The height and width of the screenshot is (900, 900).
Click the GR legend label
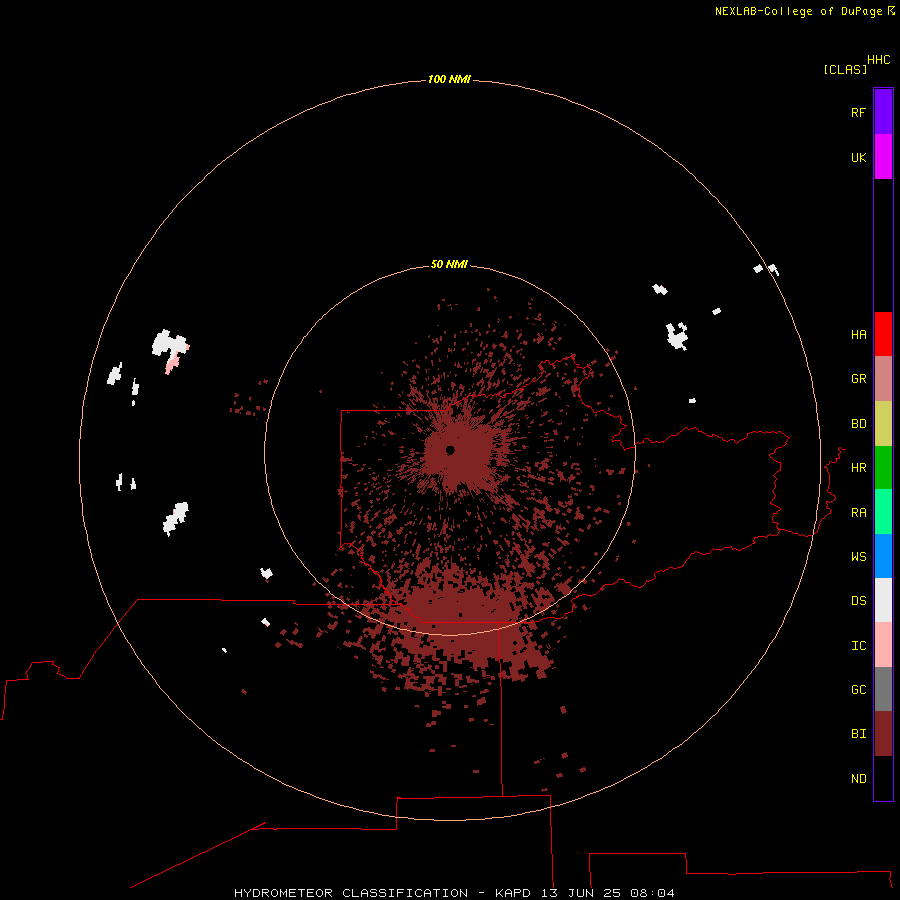(x=858, y=379)
